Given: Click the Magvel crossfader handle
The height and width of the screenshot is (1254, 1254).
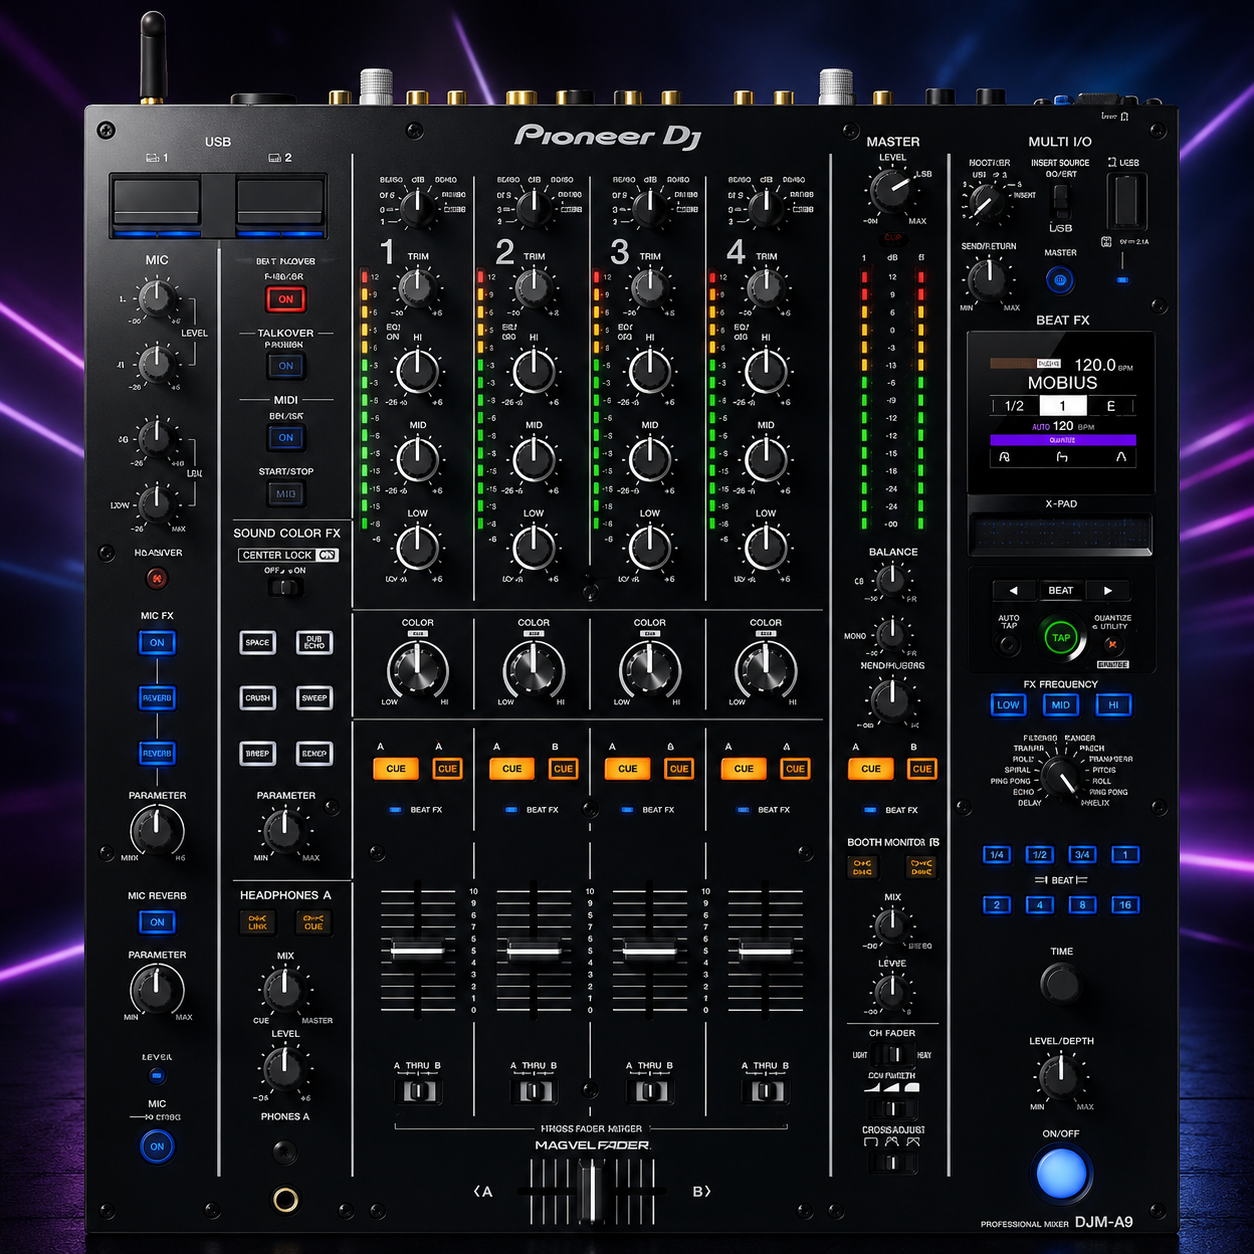Looking at the screenshot, I should pos(592,1191).
